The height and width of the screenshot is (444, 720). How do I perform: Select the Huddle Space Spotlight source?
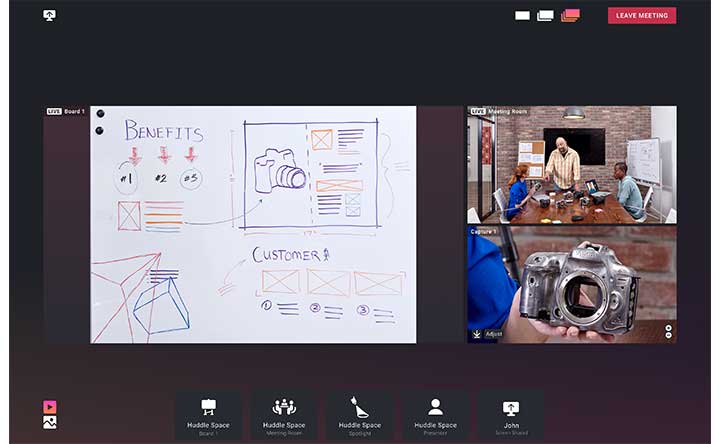359,415
